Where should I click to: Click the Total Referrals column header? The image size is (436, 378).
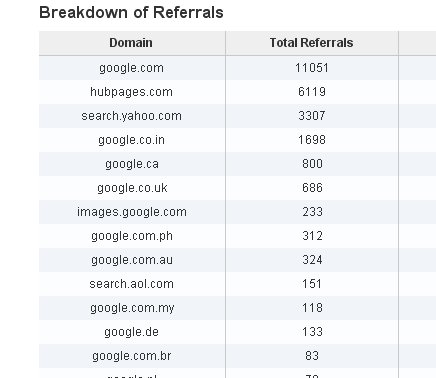(311, 43)
